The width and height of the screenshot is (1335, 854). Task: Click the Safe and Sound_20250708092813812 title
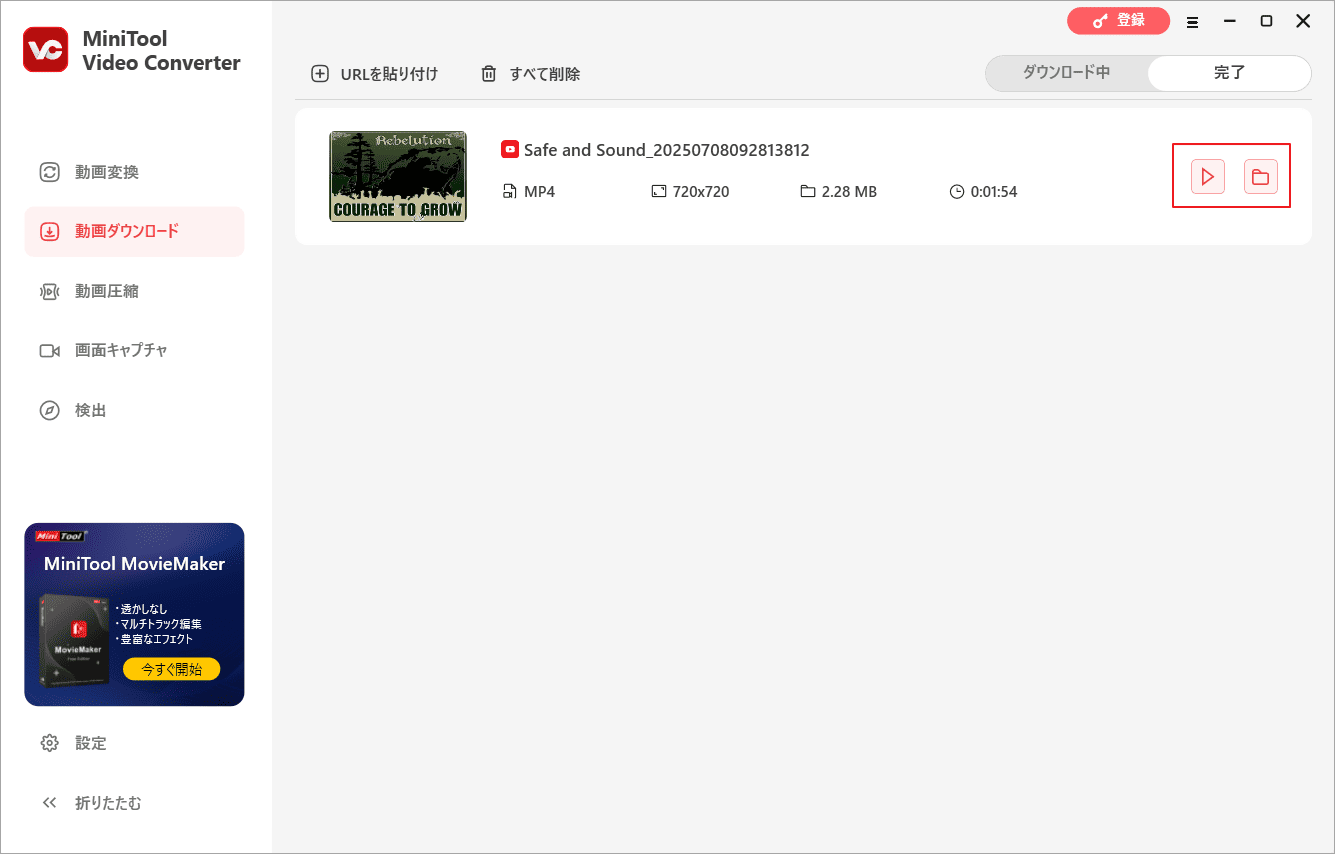[666, 150]
